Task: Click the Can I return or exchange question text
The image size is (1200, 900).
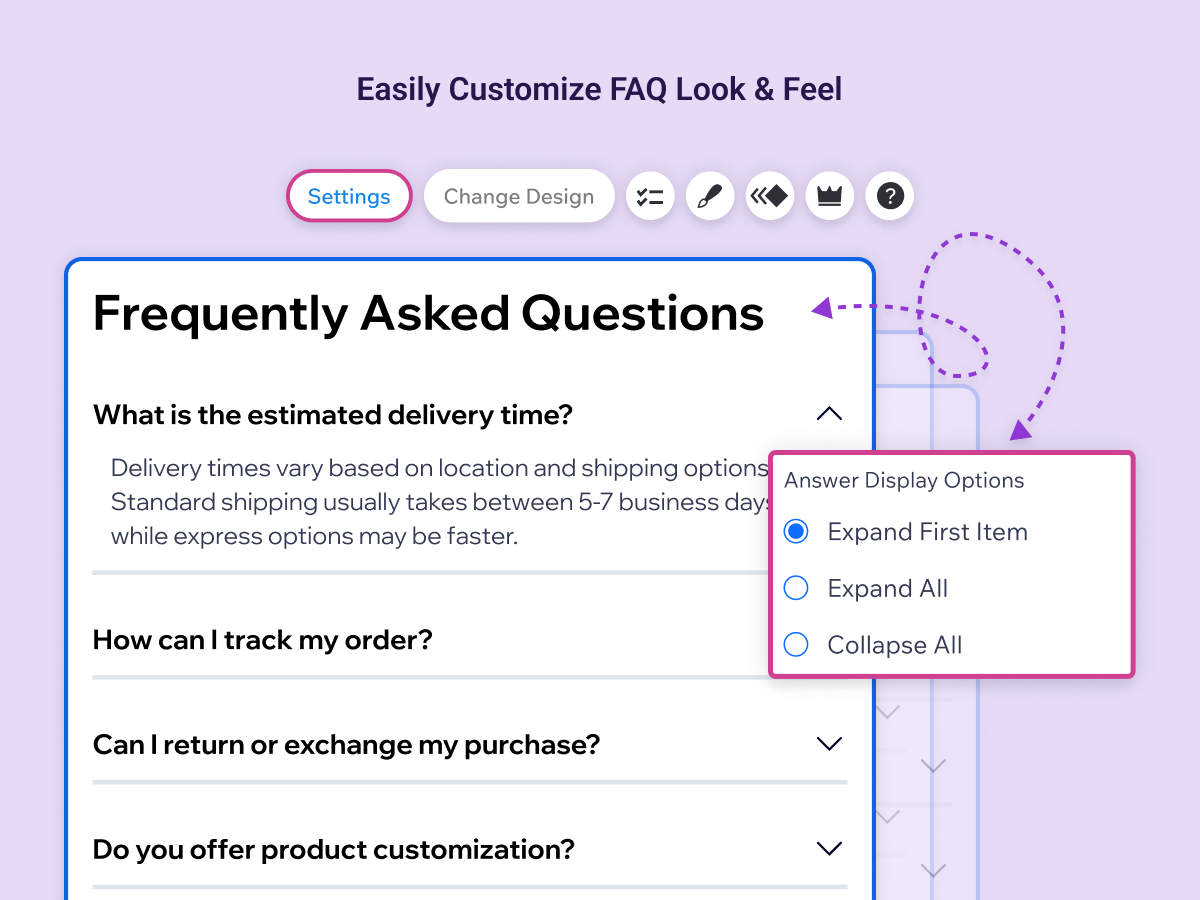Action: 346,745
